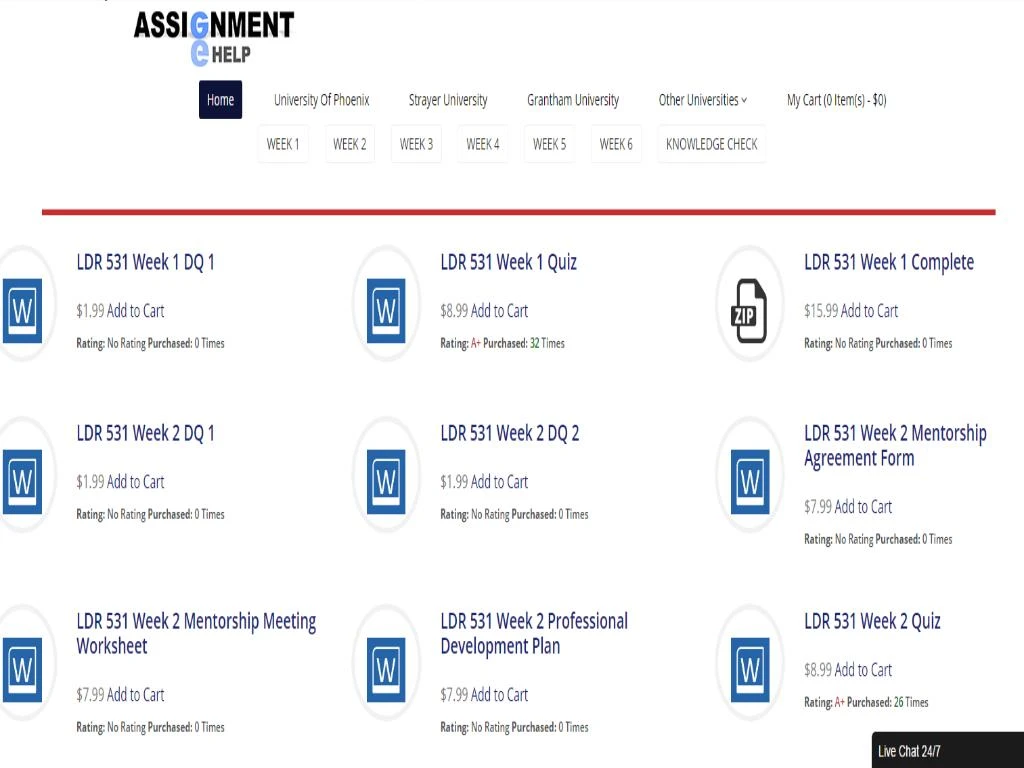This screenshot has width=1024, height=768.
Task: Click the Word icon beside Mentorship Meeting Worksheet
Action: pyautogui.click(x=22, y=670)
